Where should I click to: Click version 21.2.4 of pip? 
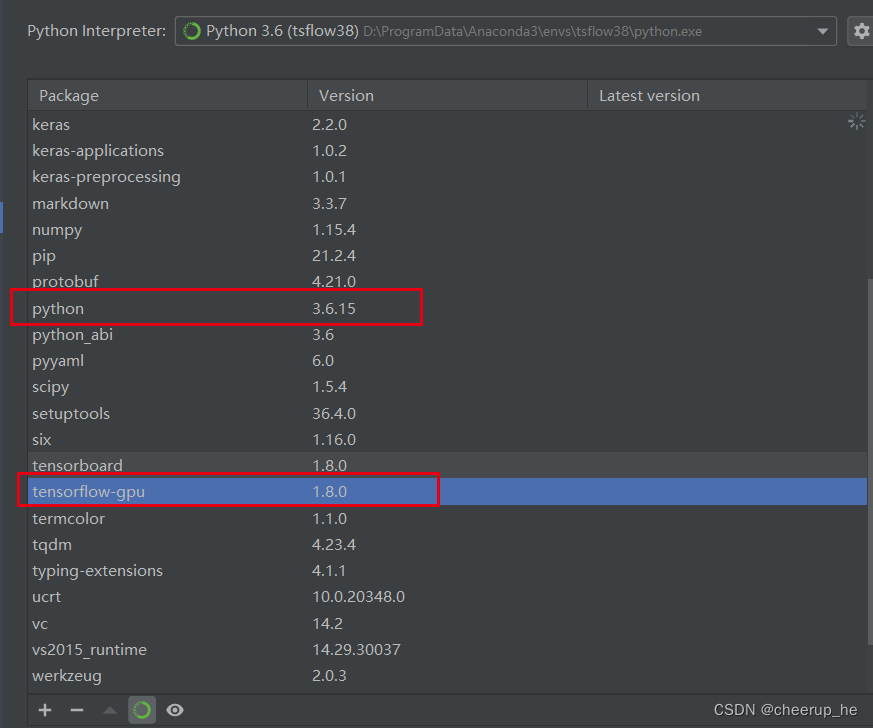point(333,255)
